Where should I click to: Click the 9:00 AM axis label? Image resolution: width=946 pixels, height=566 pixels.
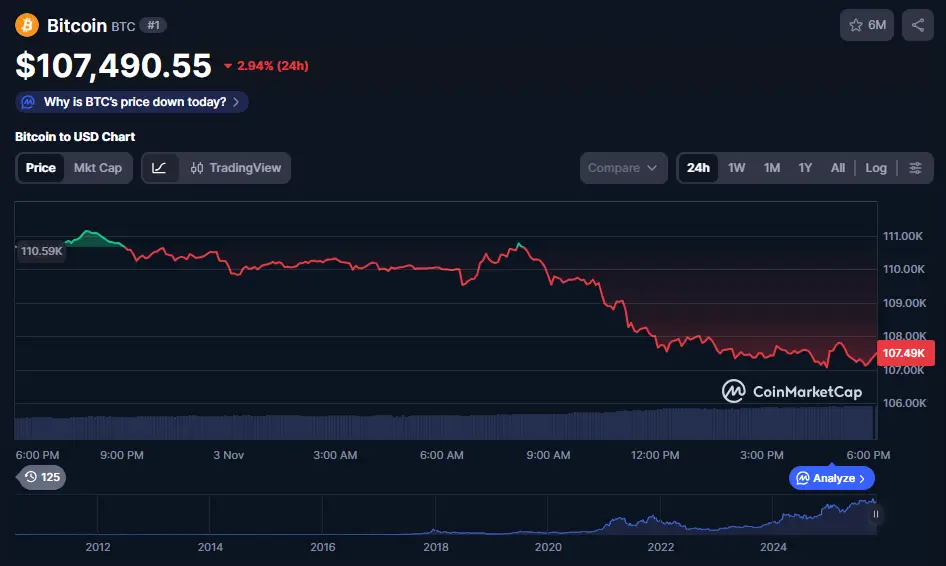(x=548, y=455)
